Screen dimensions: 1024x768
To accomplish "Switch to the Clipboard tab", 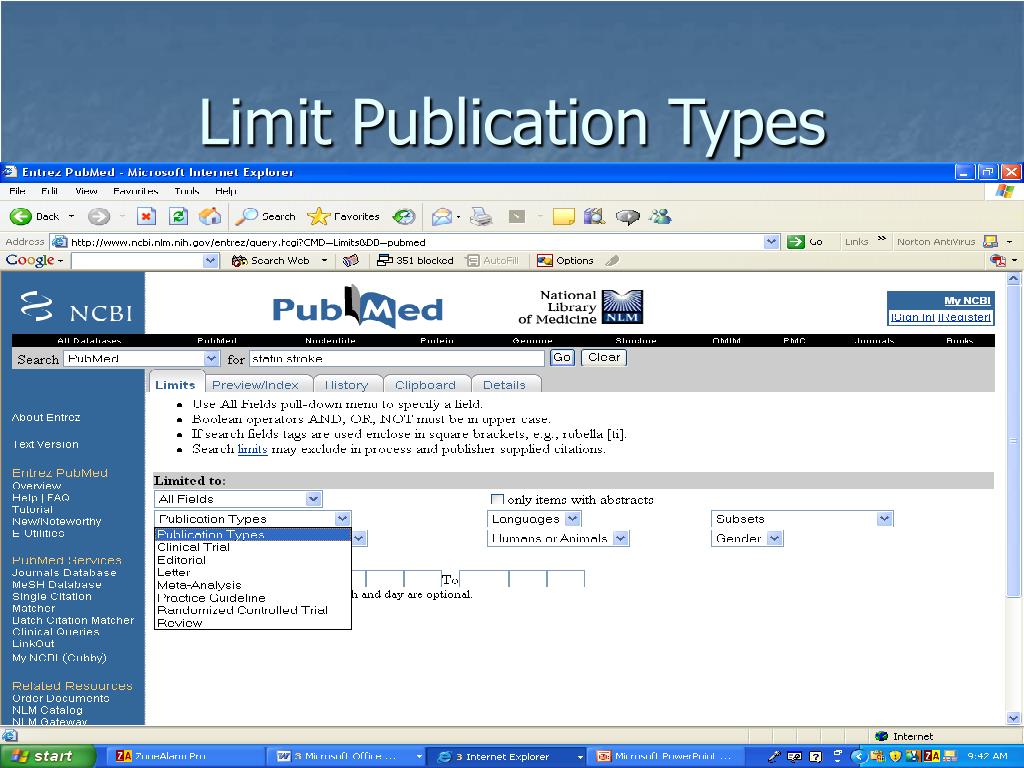I will click(425, 385).
